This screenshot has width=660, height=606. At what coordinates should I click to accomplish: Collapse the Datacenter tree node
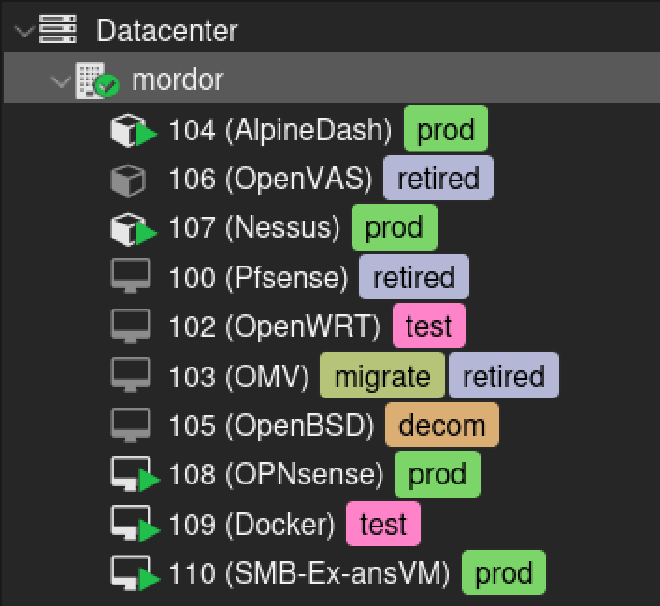pos(24,31)
